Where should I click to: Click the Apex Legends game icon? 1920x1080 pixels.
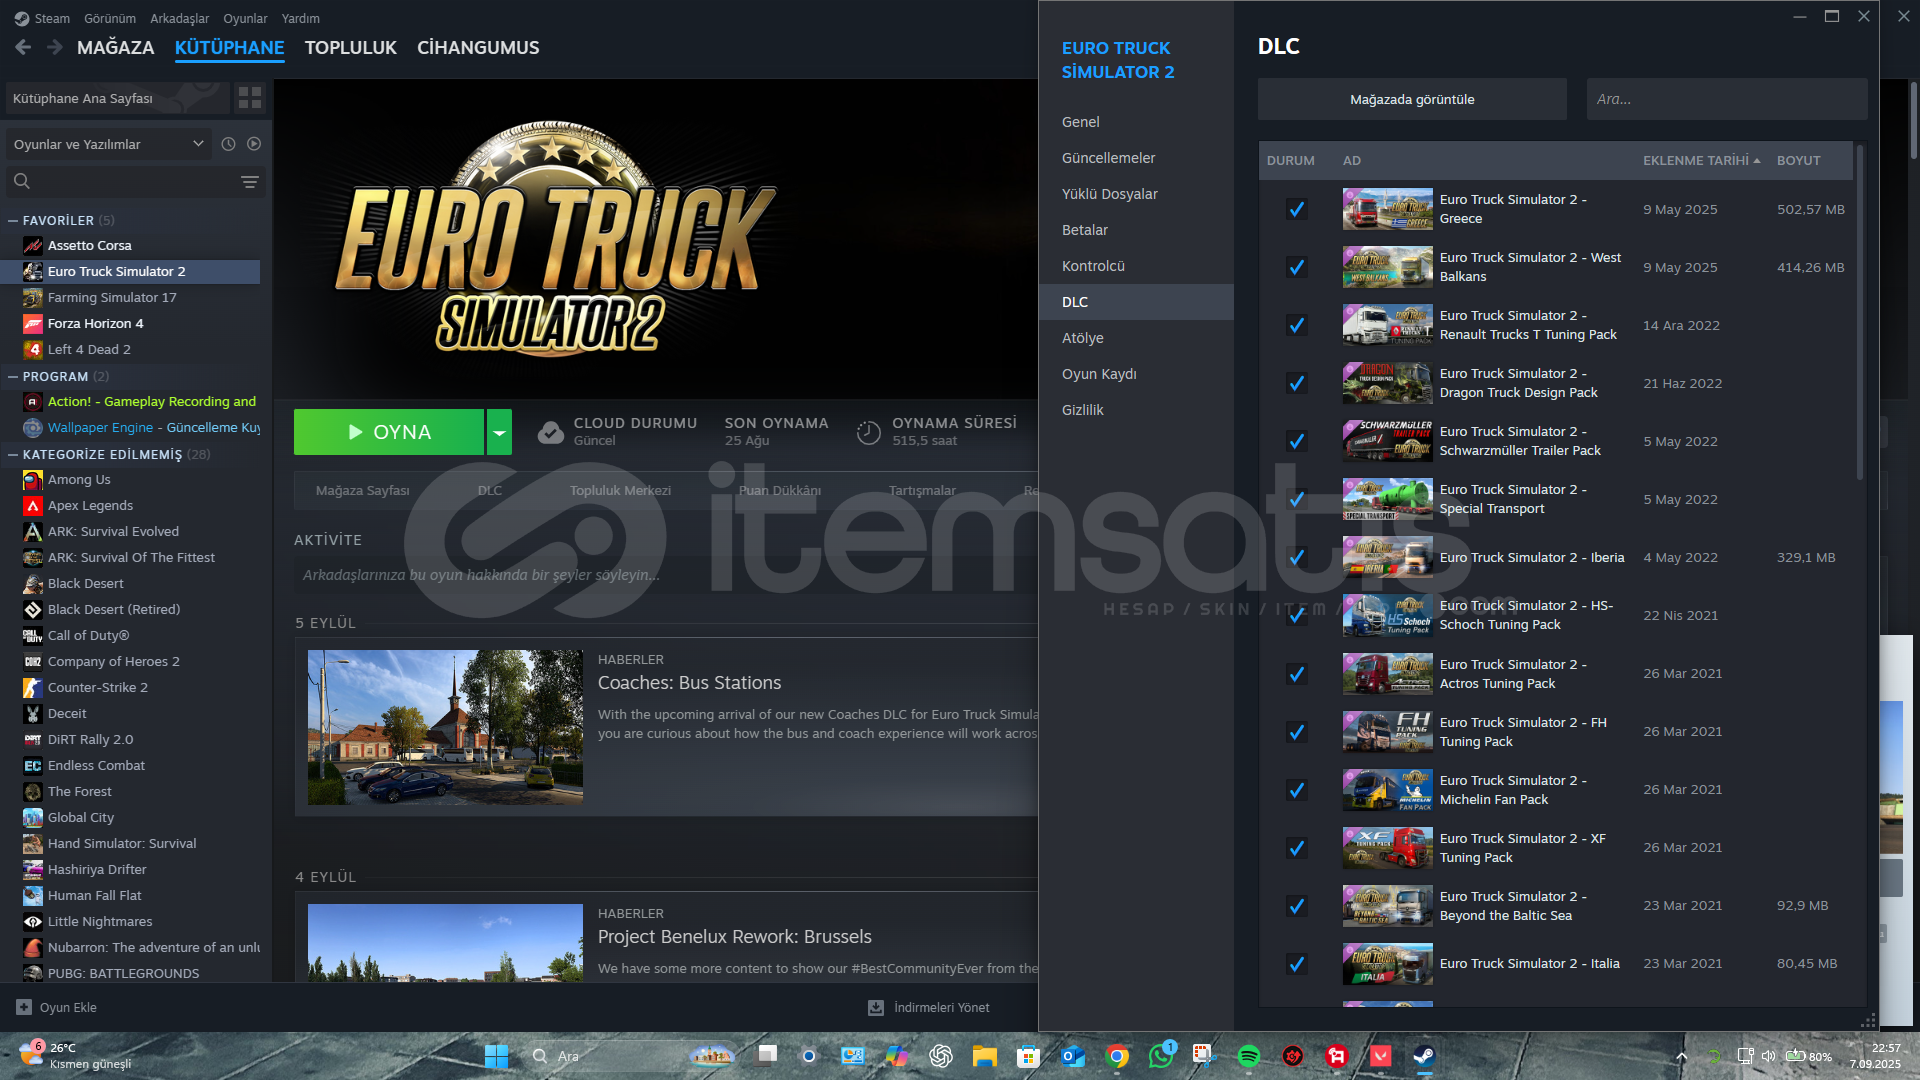pos(33,506)
